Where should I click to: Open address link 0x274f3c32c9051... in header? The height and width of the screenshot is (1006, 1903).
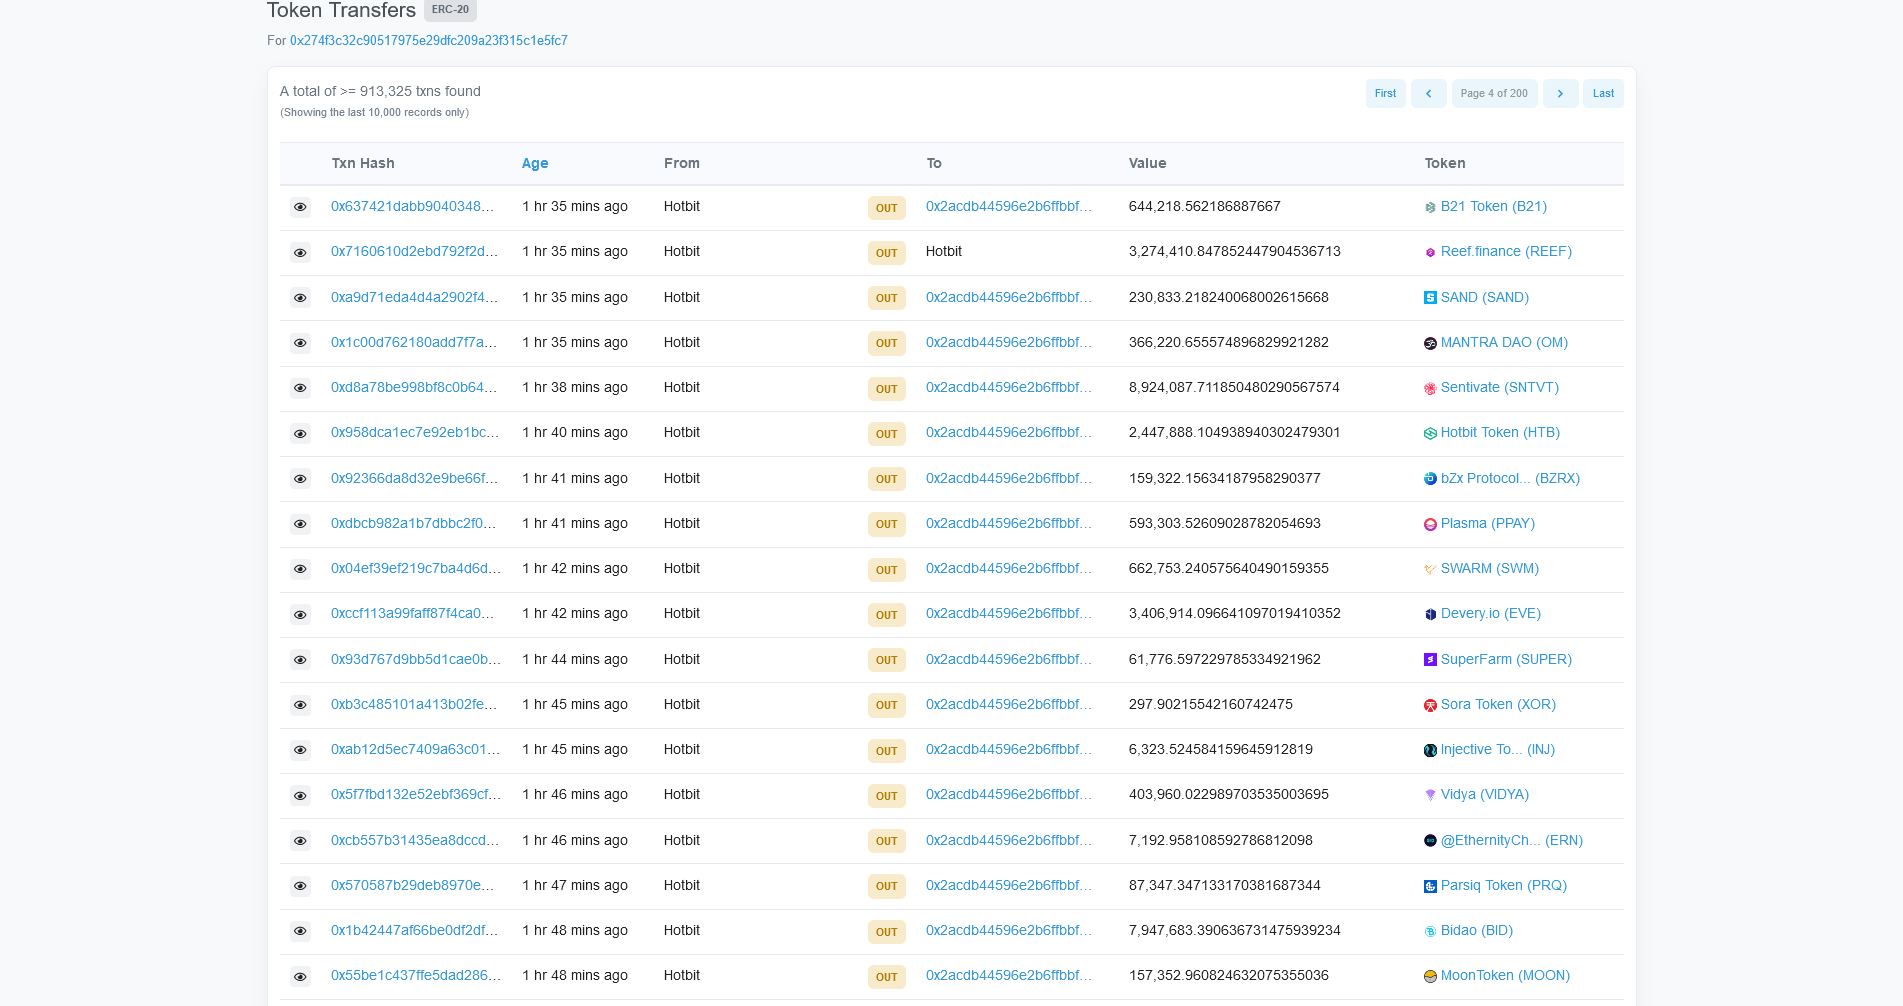[x=429, y=41]
